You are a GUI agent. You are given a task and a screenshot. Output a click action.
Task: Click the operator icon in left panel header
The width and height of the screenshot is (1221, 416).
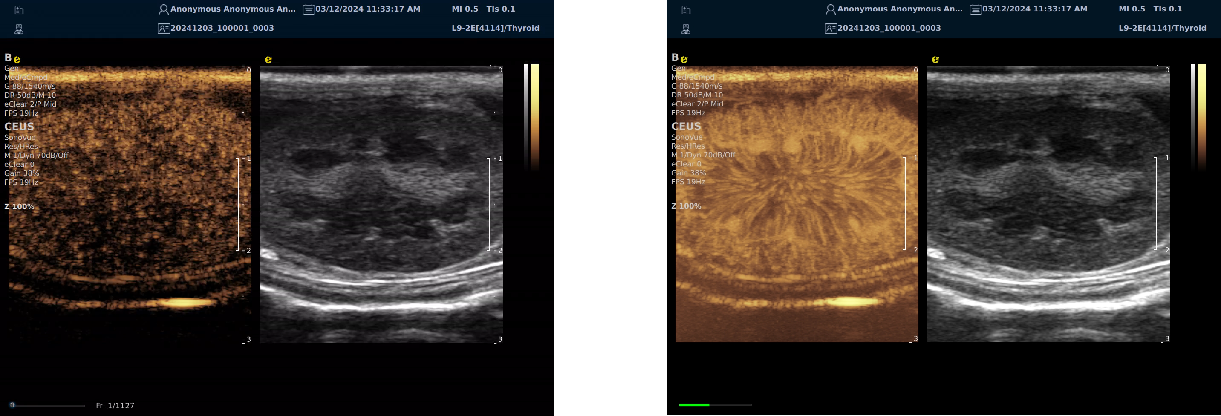[x=19, y=28]
